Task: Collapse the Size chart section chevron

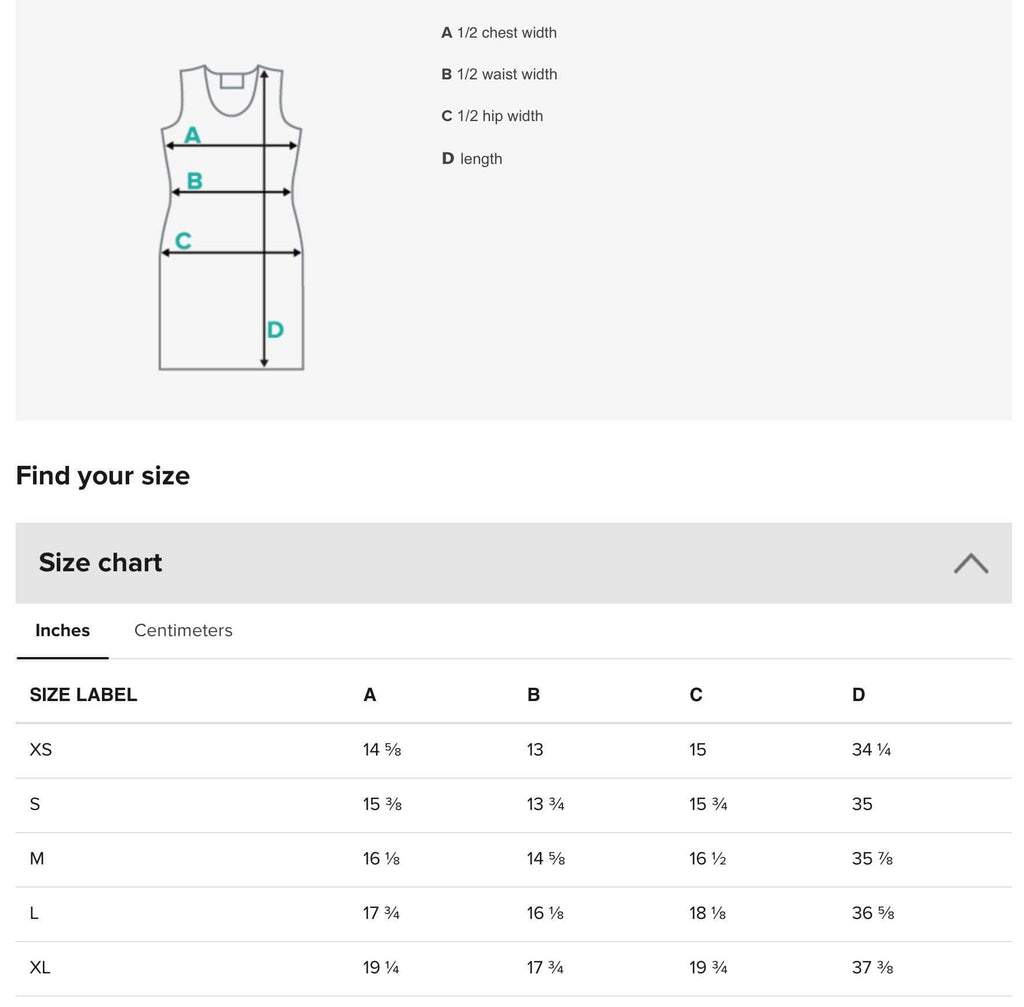Action: click(x=970, y=563)
